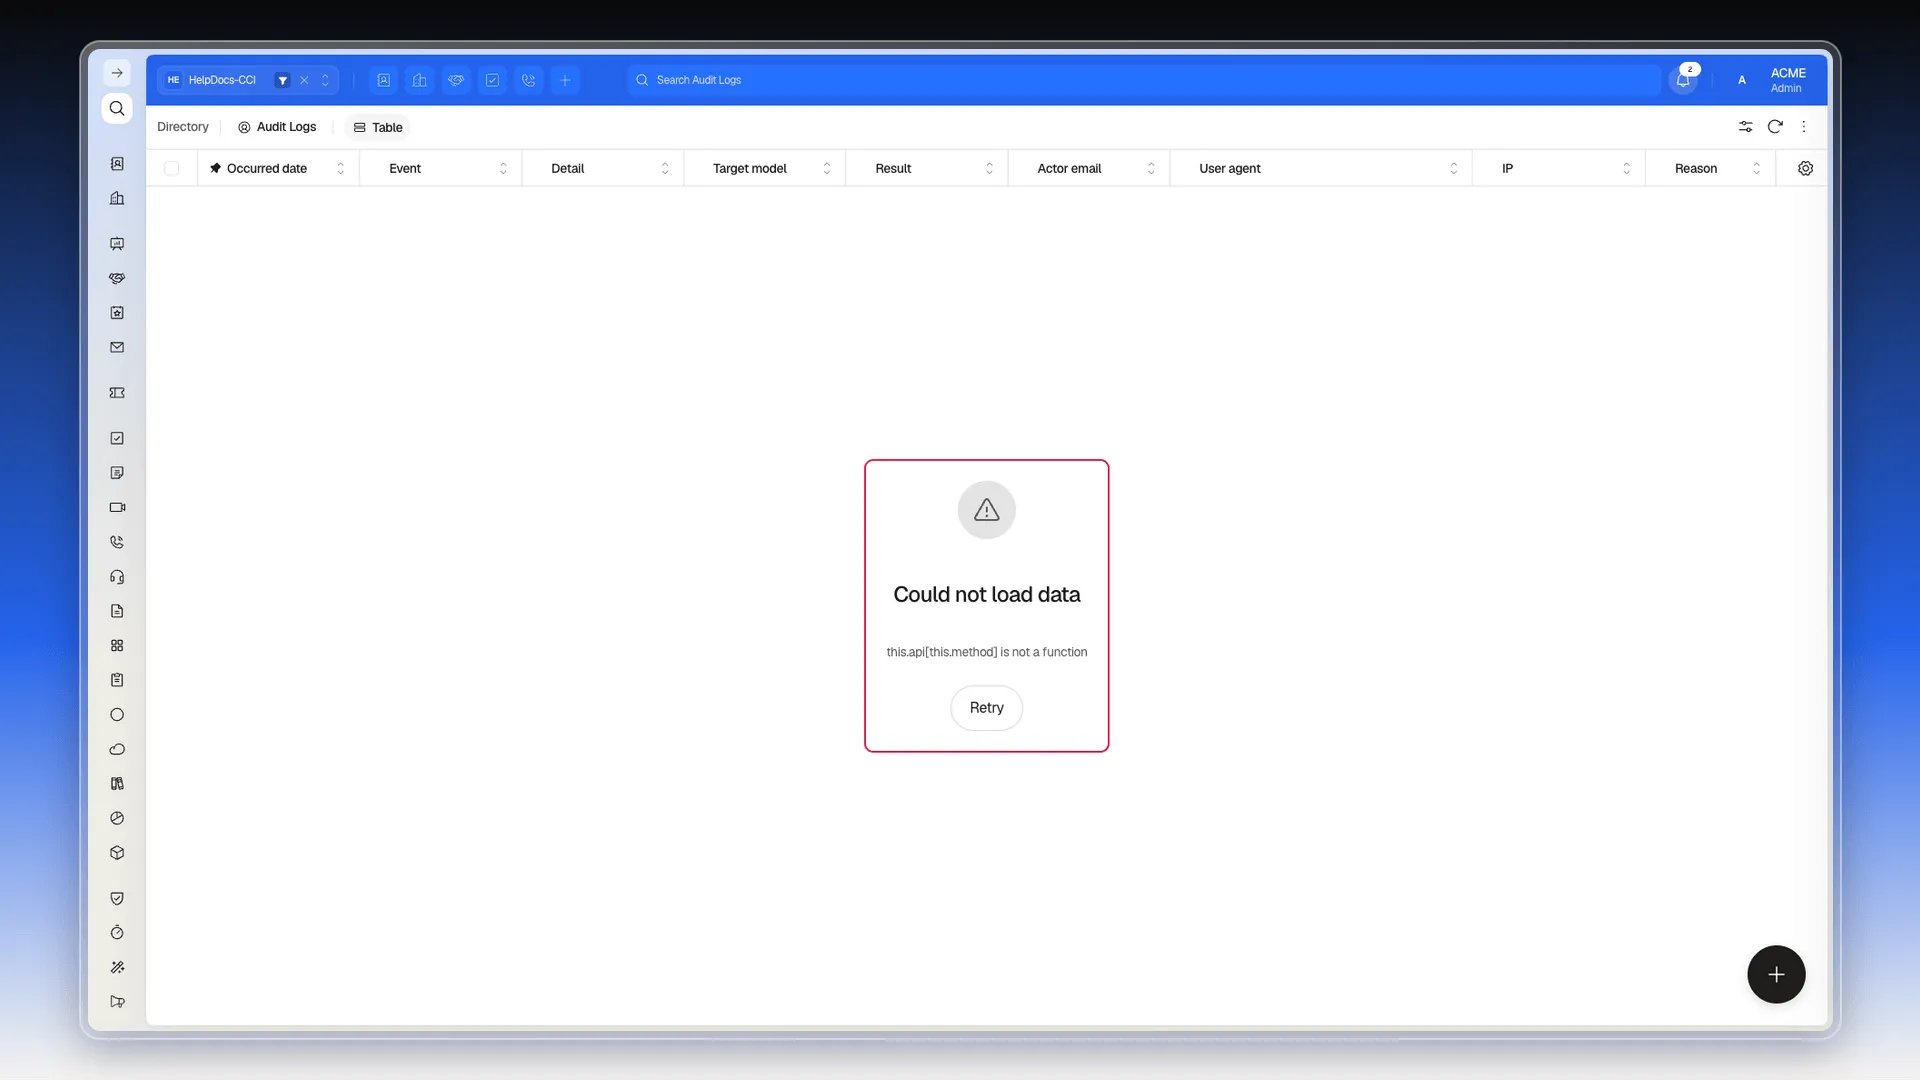Sort by Event column arrows
The width and height of the screenshot is (1920, 1080).
(x=503, y=168)
